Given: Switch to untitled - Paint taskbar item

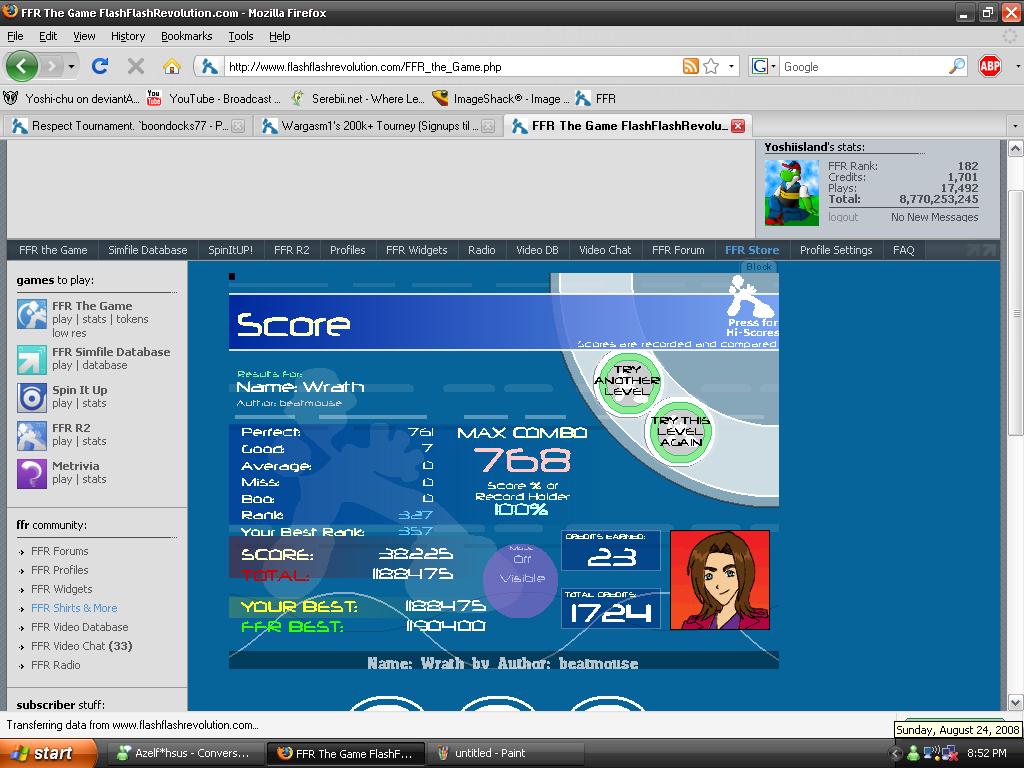Looking at the screenshot, I should (x=504, y=753).
